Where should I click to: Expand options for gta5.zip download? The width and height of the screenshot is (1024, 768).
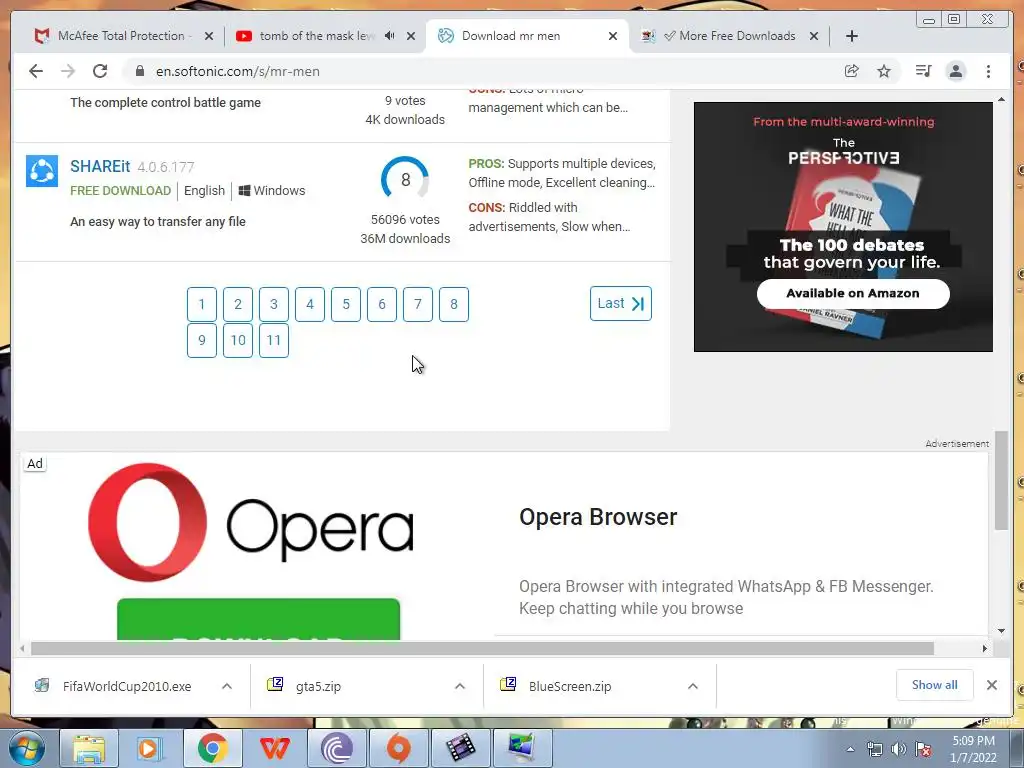coord(460,686)
